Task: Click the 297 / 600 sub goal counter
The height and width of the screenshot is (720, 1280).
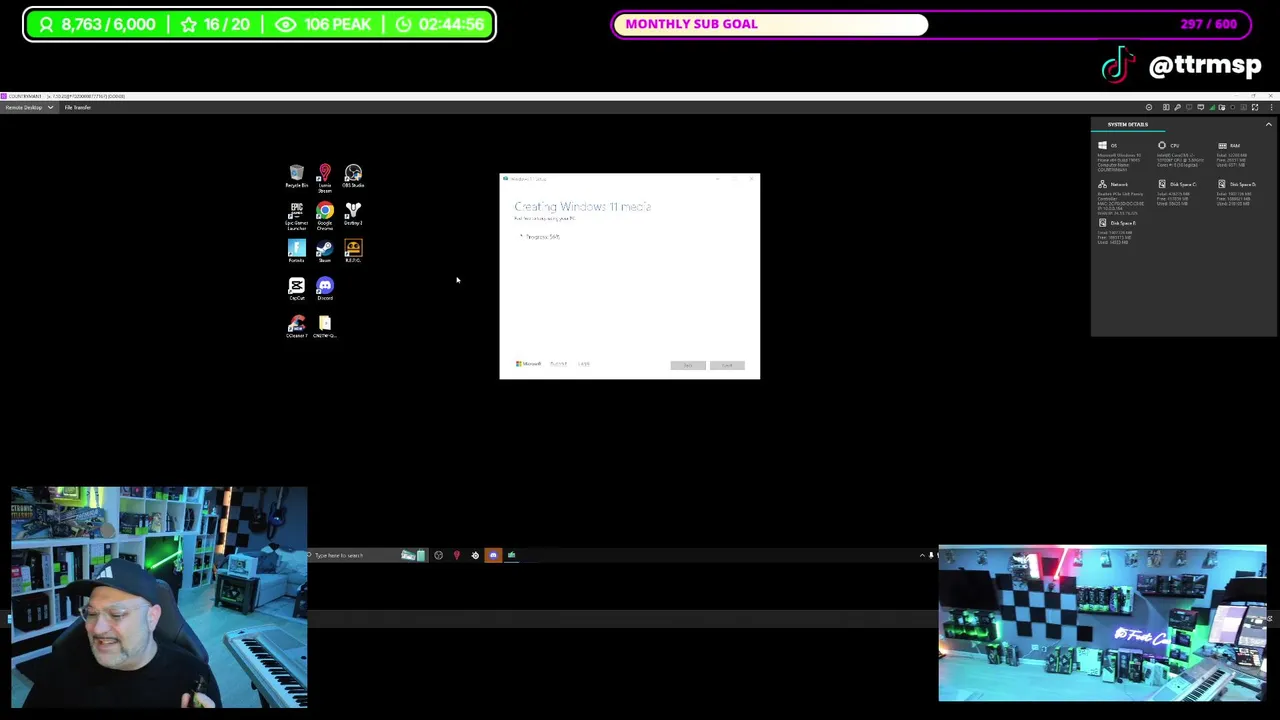Action: point(1208,24)
